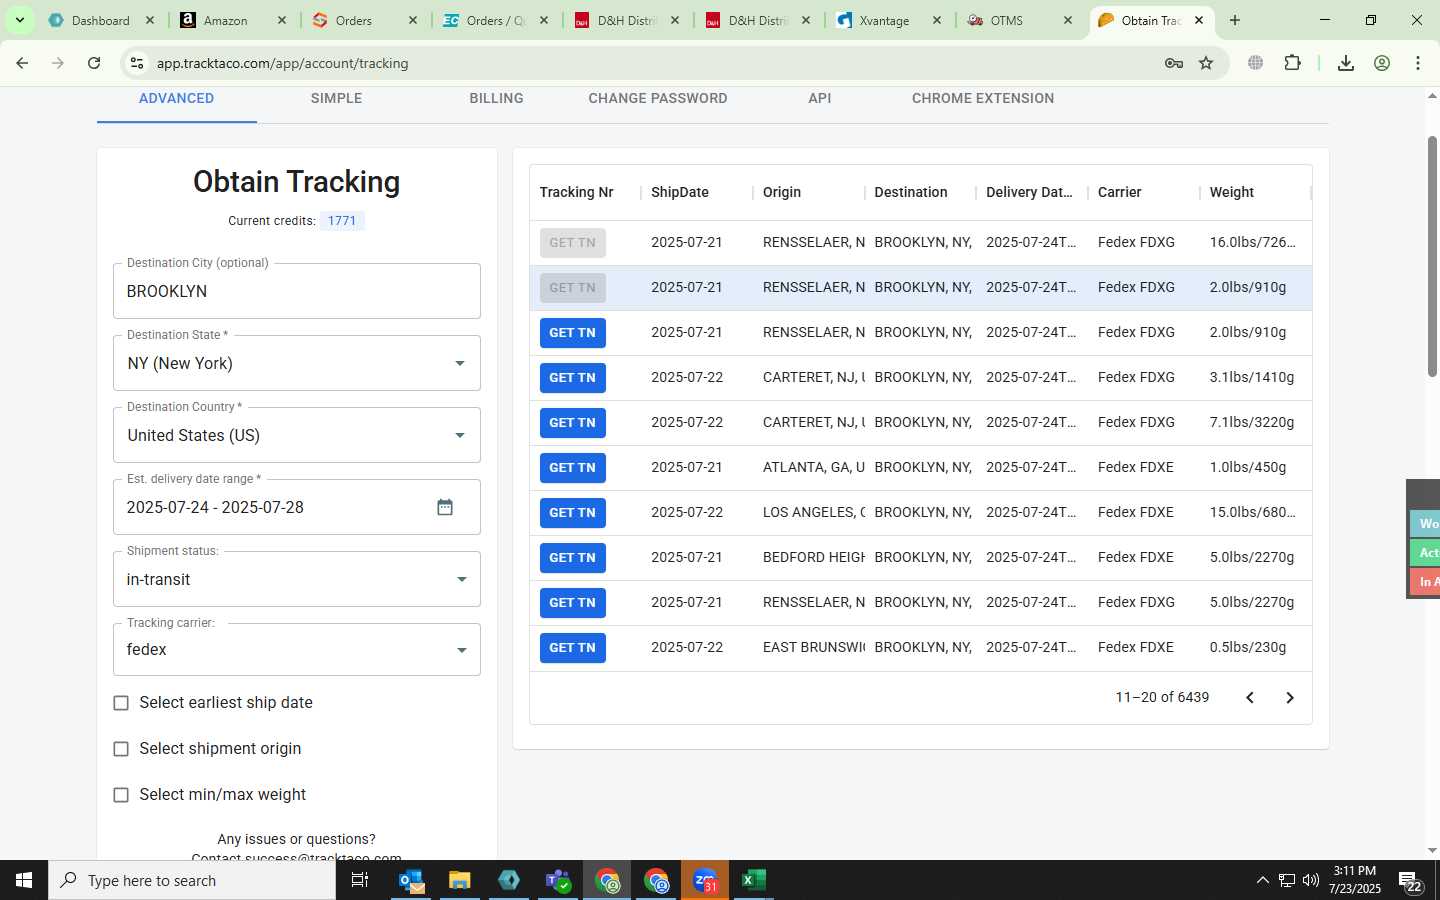Open the CHANGE PASSWORD tab
1440x900 pixels.
pos(658,98)
